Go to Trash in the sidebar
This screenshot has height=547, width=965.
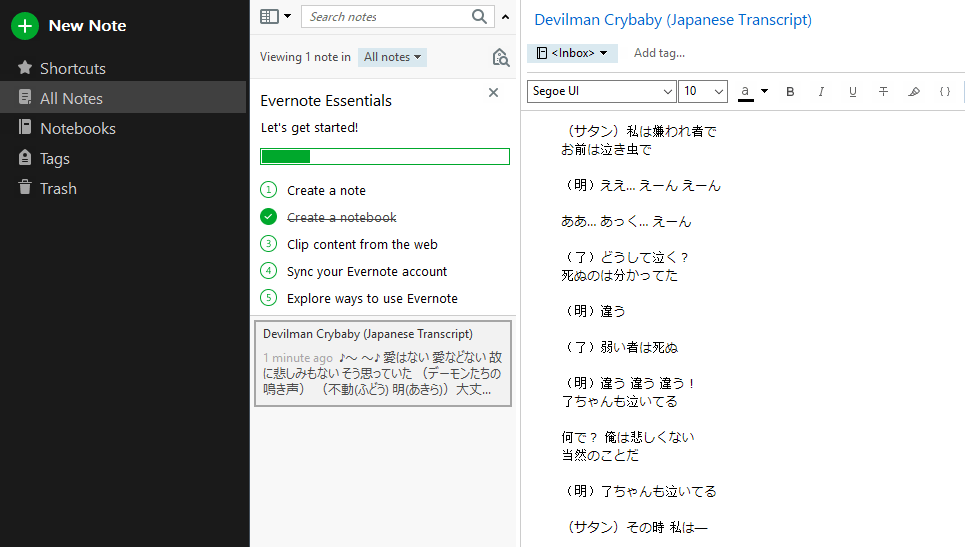click(x=58, y=188)
